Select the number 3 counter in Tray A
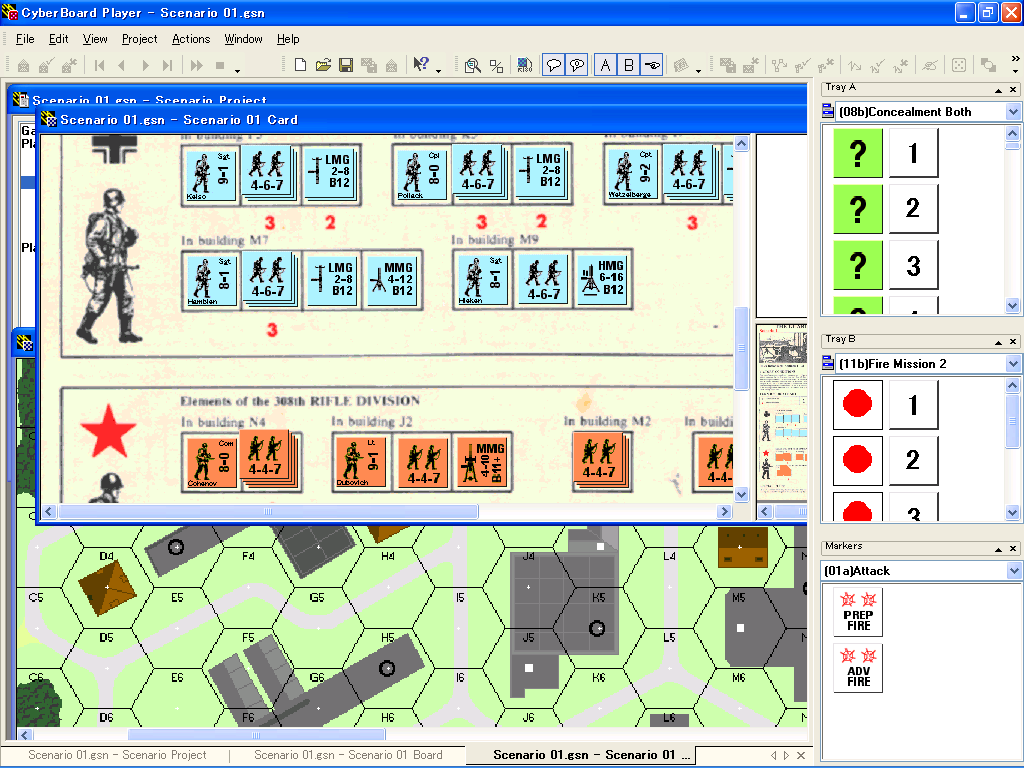 pyautogui.click(x=914, y=265)
